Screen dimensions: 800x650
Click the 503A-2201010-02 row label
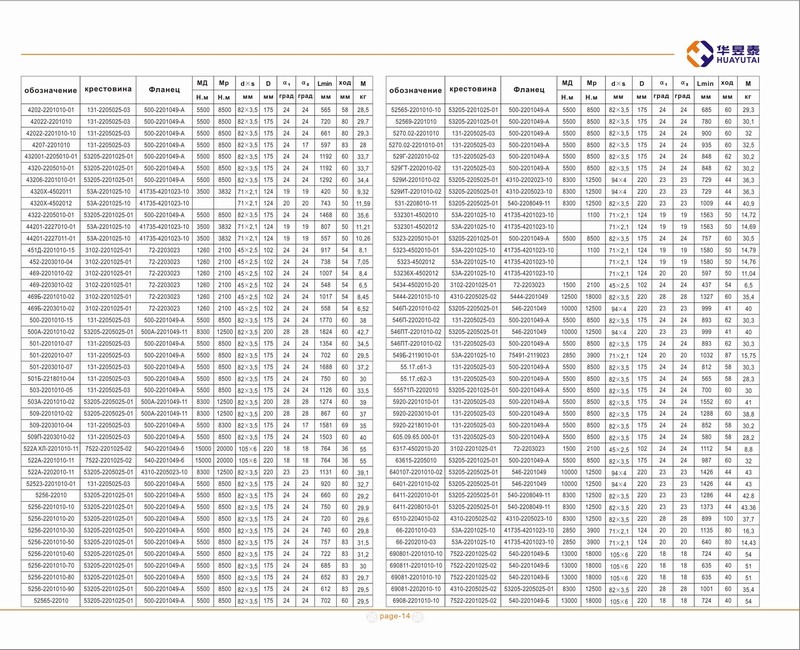51,402
